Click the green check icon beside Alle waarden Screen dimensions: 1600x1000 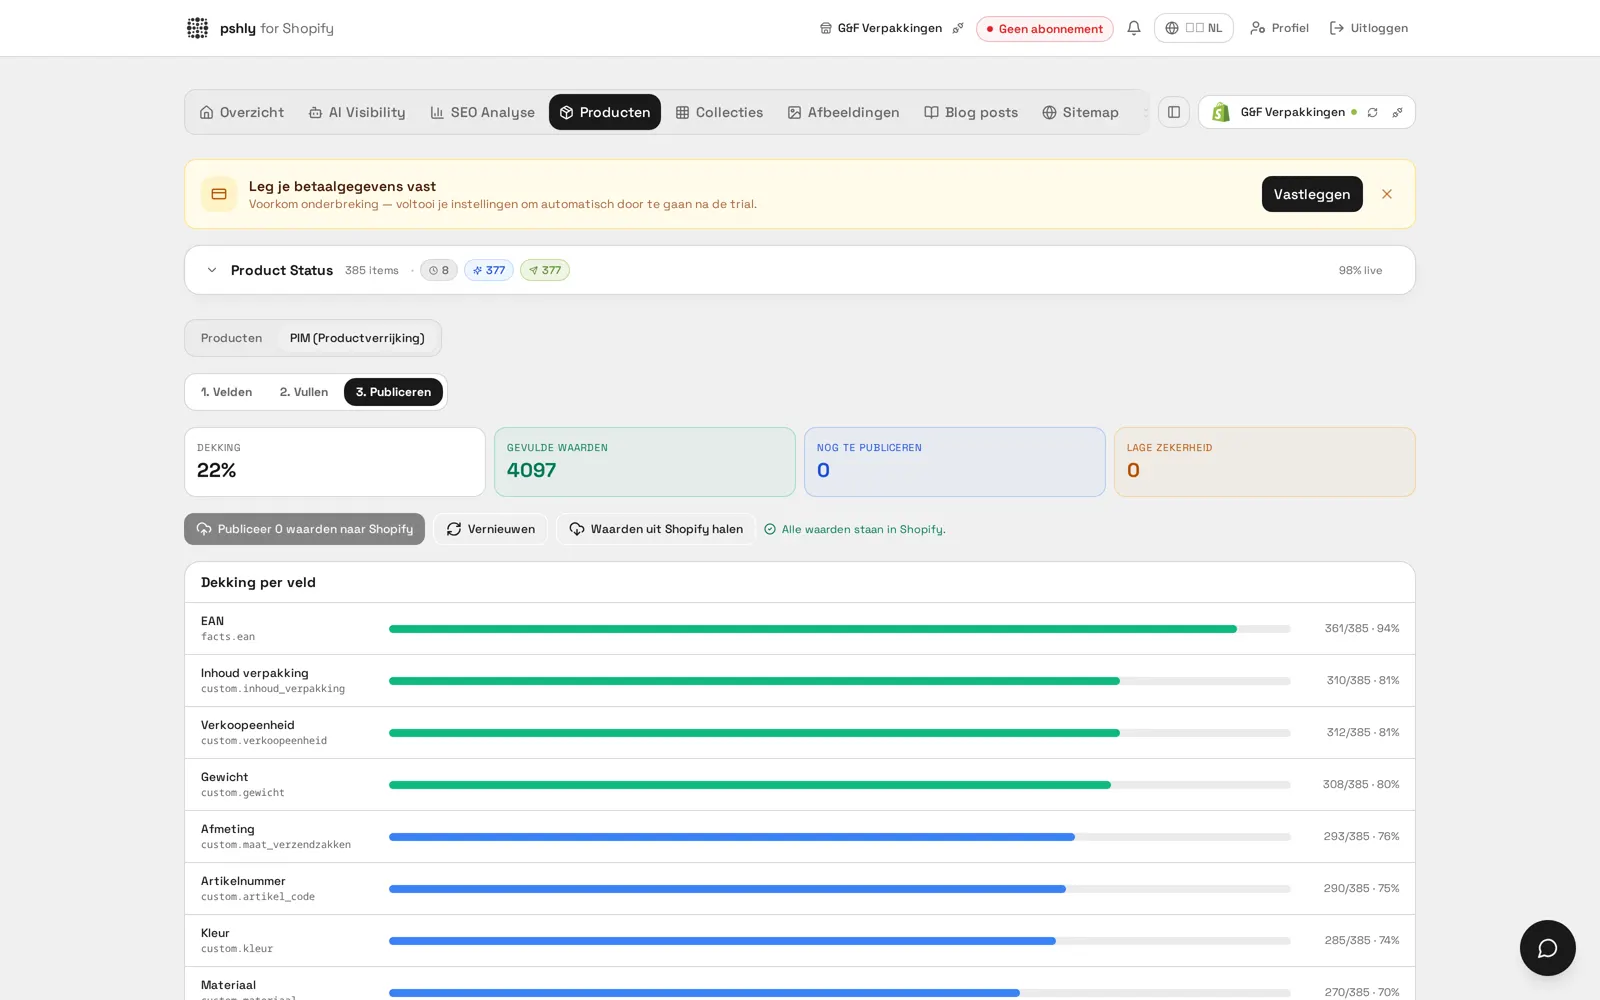[770, 529]
